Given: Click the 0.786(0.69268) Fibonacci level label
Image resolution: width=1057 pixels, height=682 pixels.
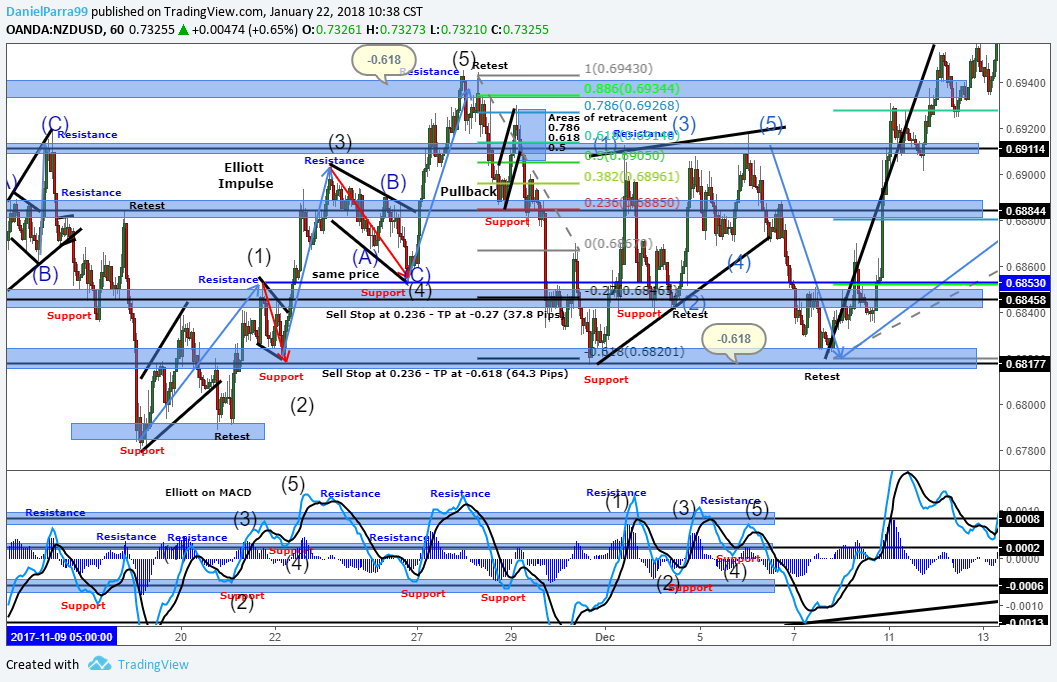Looking at the screenshot, I should 632,106.
